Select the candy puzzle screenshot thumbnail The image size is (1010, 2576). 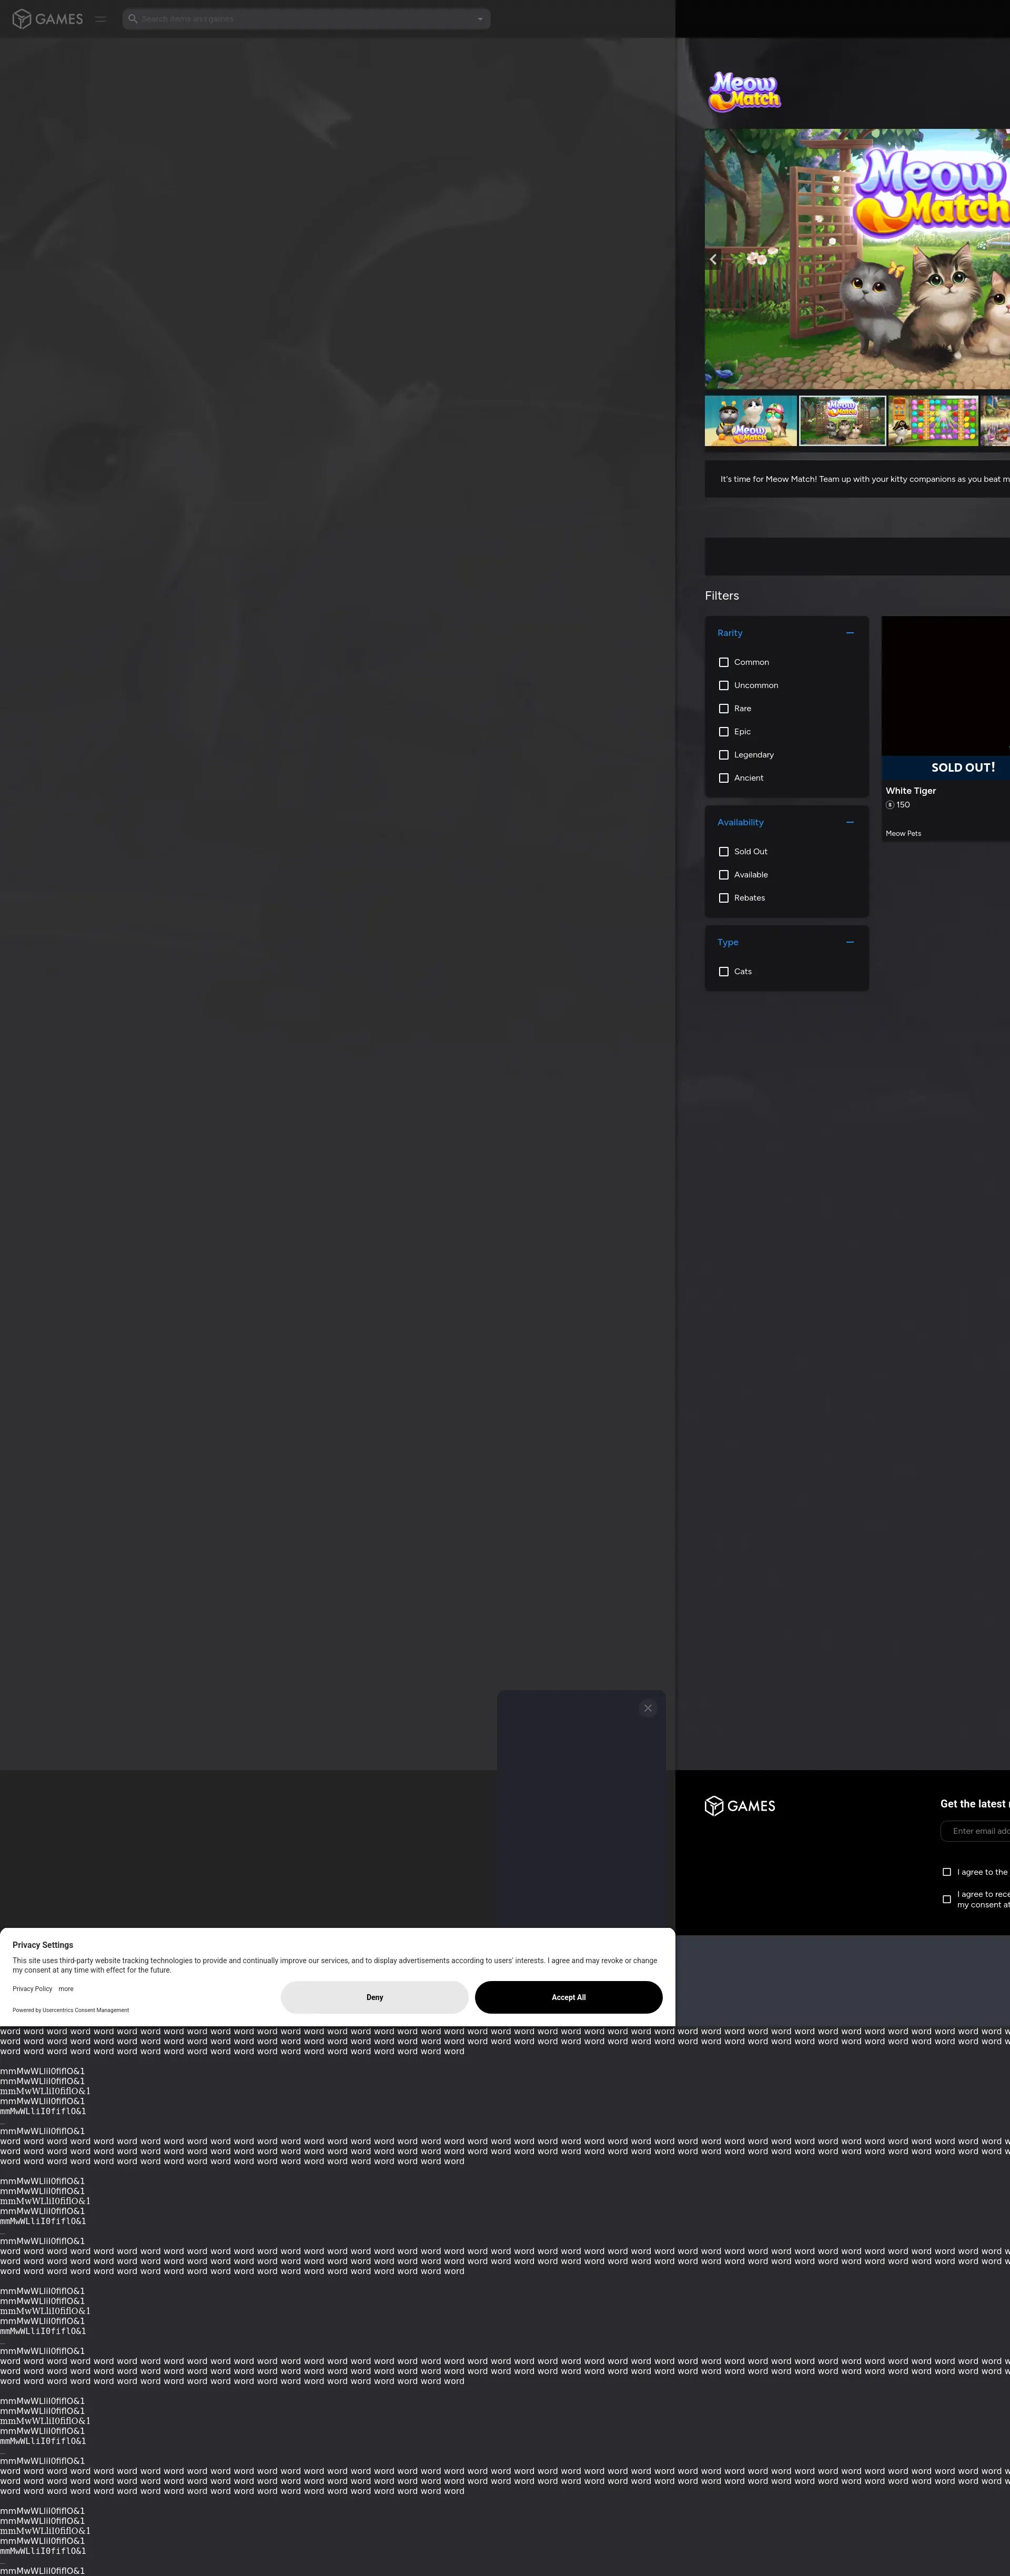point(933,420)
